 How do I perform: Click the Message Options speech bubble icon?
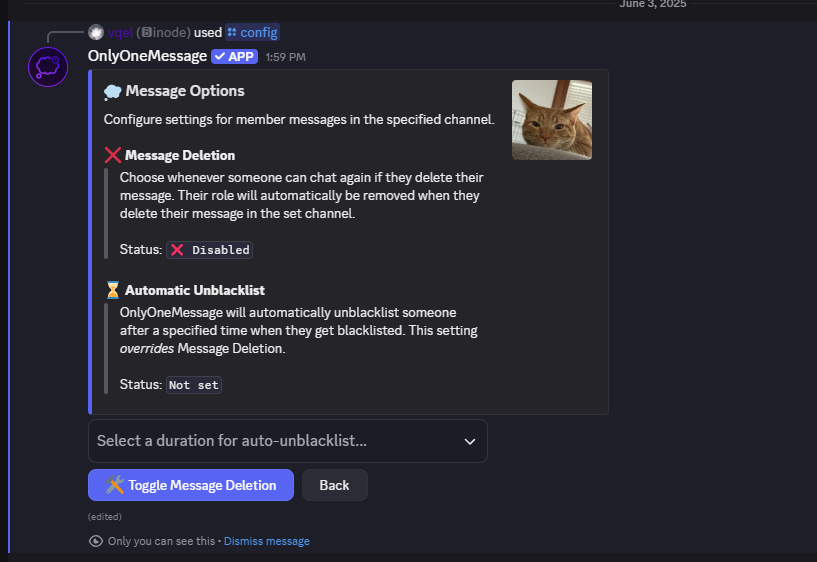point(113,92)
